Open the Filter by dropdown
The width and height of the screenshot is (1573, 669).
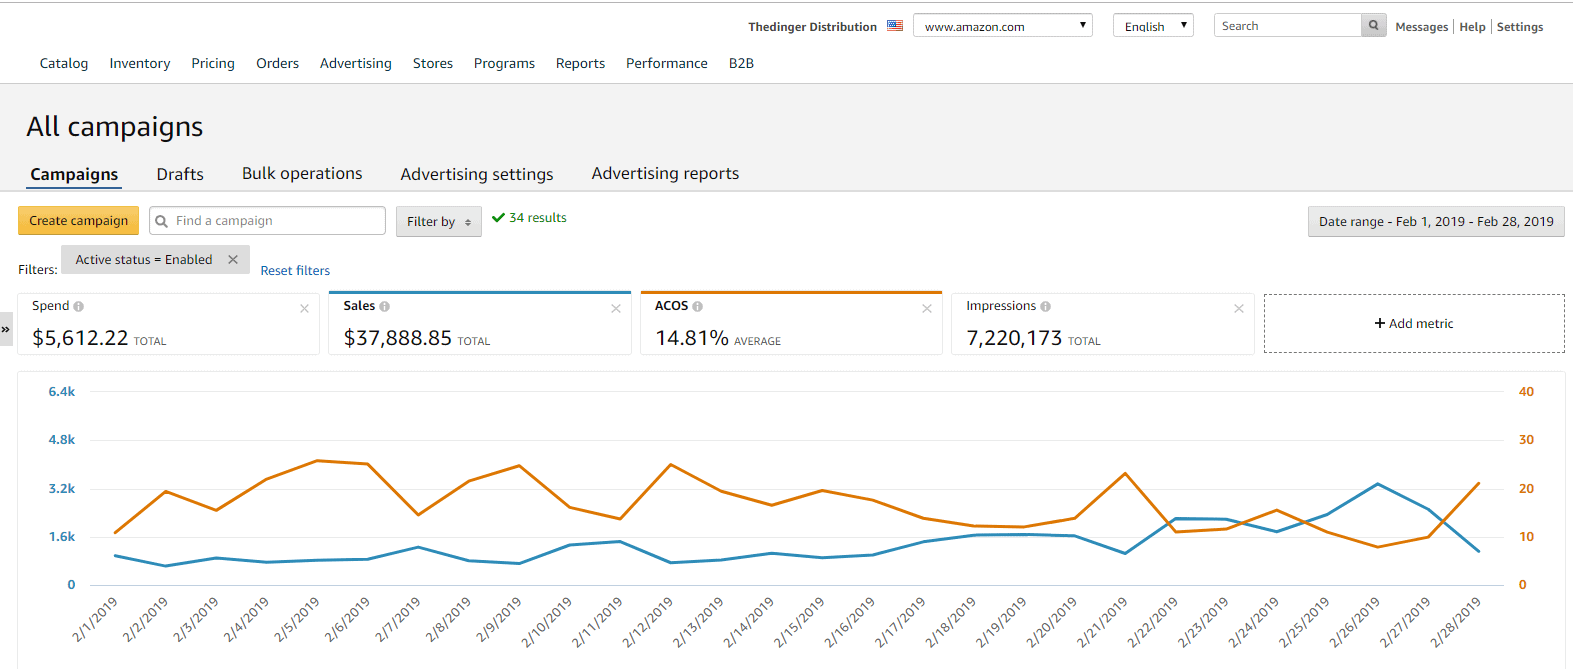pyautogui.click(x=438, y=222)
